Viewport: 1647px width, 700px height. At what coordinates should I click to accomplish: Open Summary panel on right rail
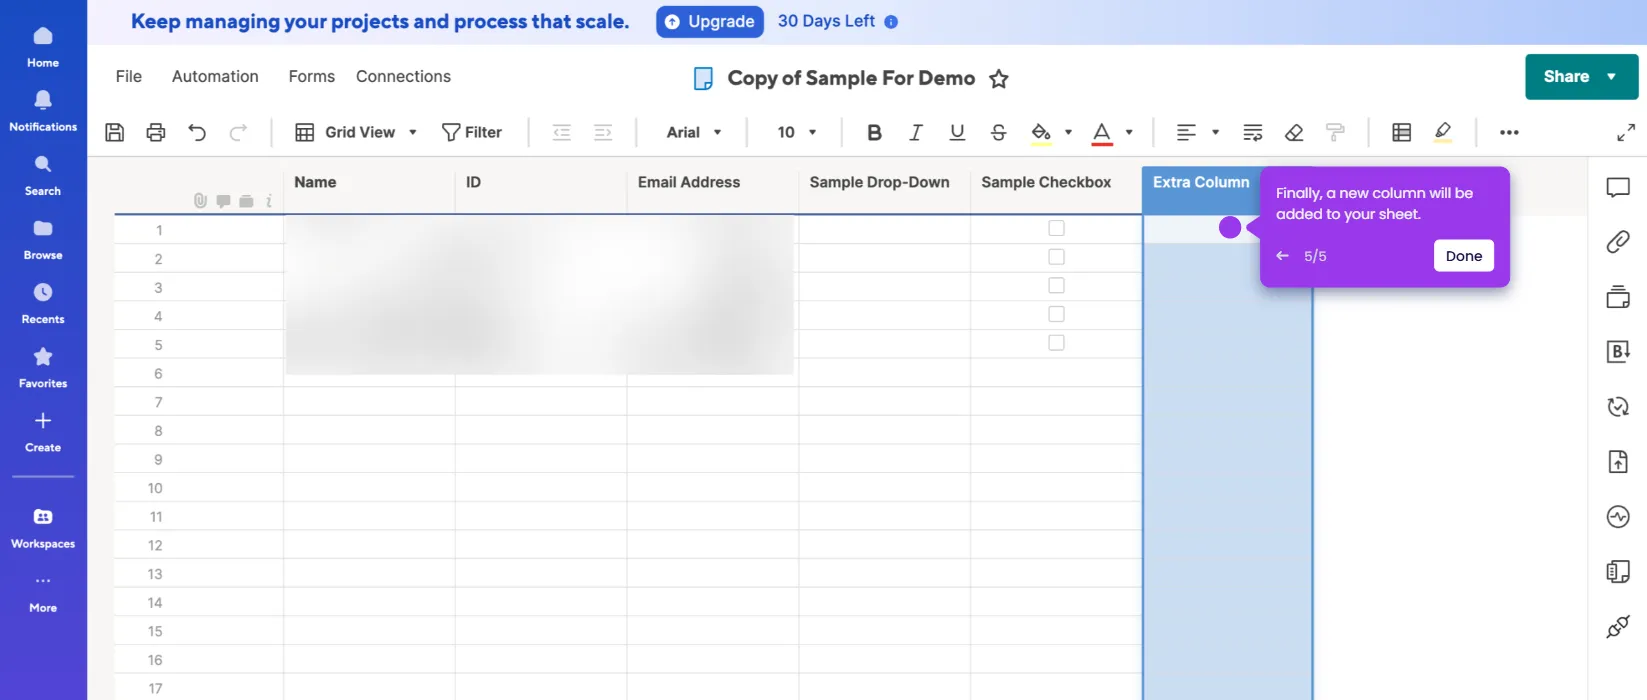(1618, 571)
